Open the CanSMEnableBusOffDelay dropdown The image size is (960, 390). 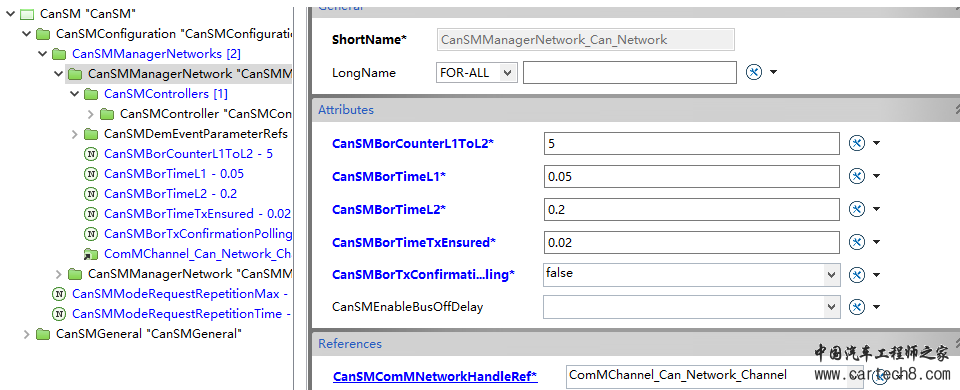[831, 307]
